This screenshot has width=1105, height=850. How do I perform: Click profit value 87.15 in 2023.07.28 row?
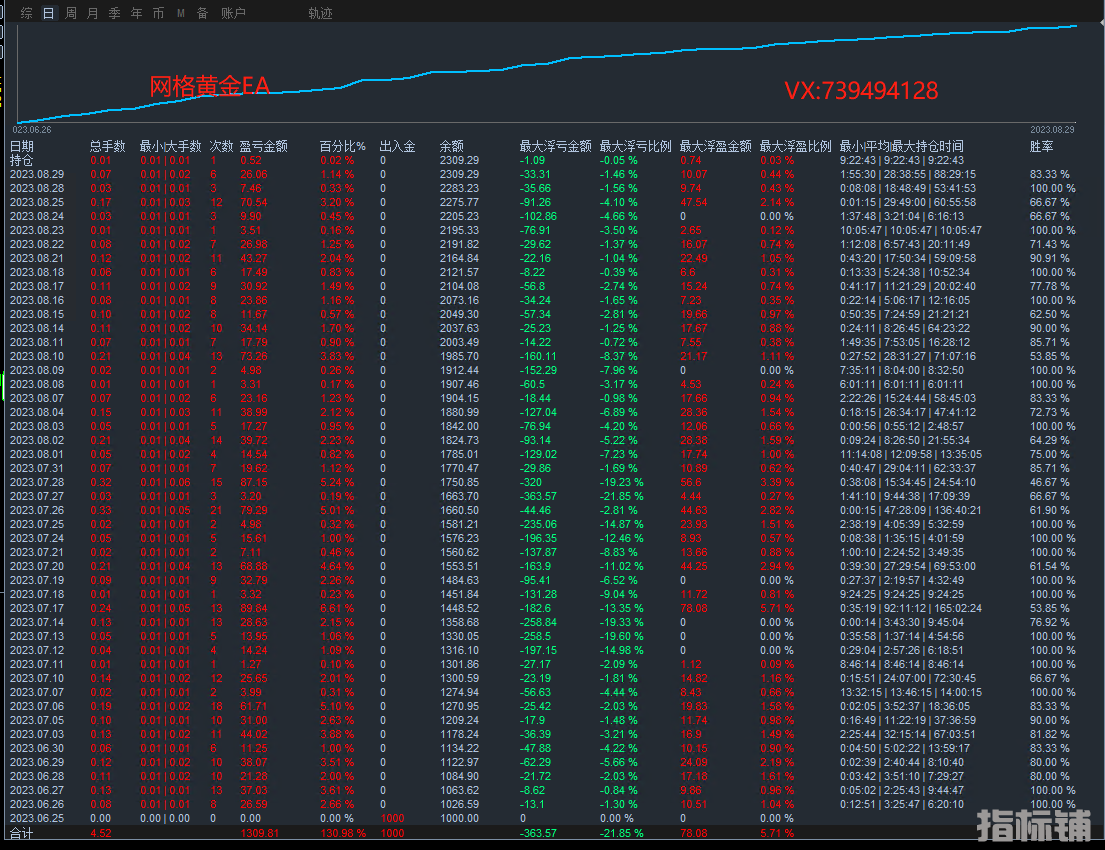tap(254, 482)
